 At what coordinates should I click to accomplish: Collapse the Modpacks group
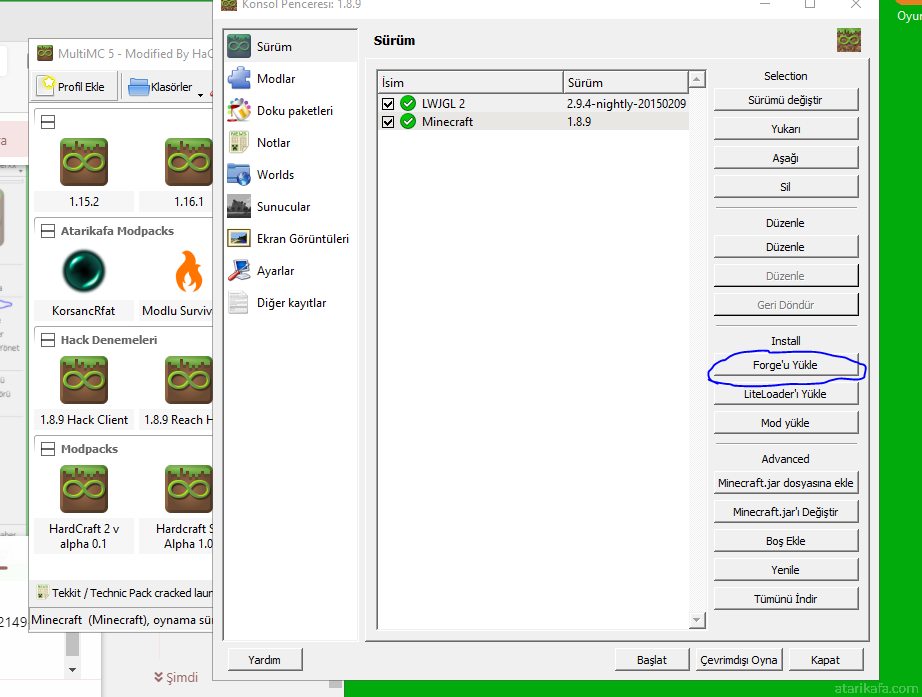point(48,449)
